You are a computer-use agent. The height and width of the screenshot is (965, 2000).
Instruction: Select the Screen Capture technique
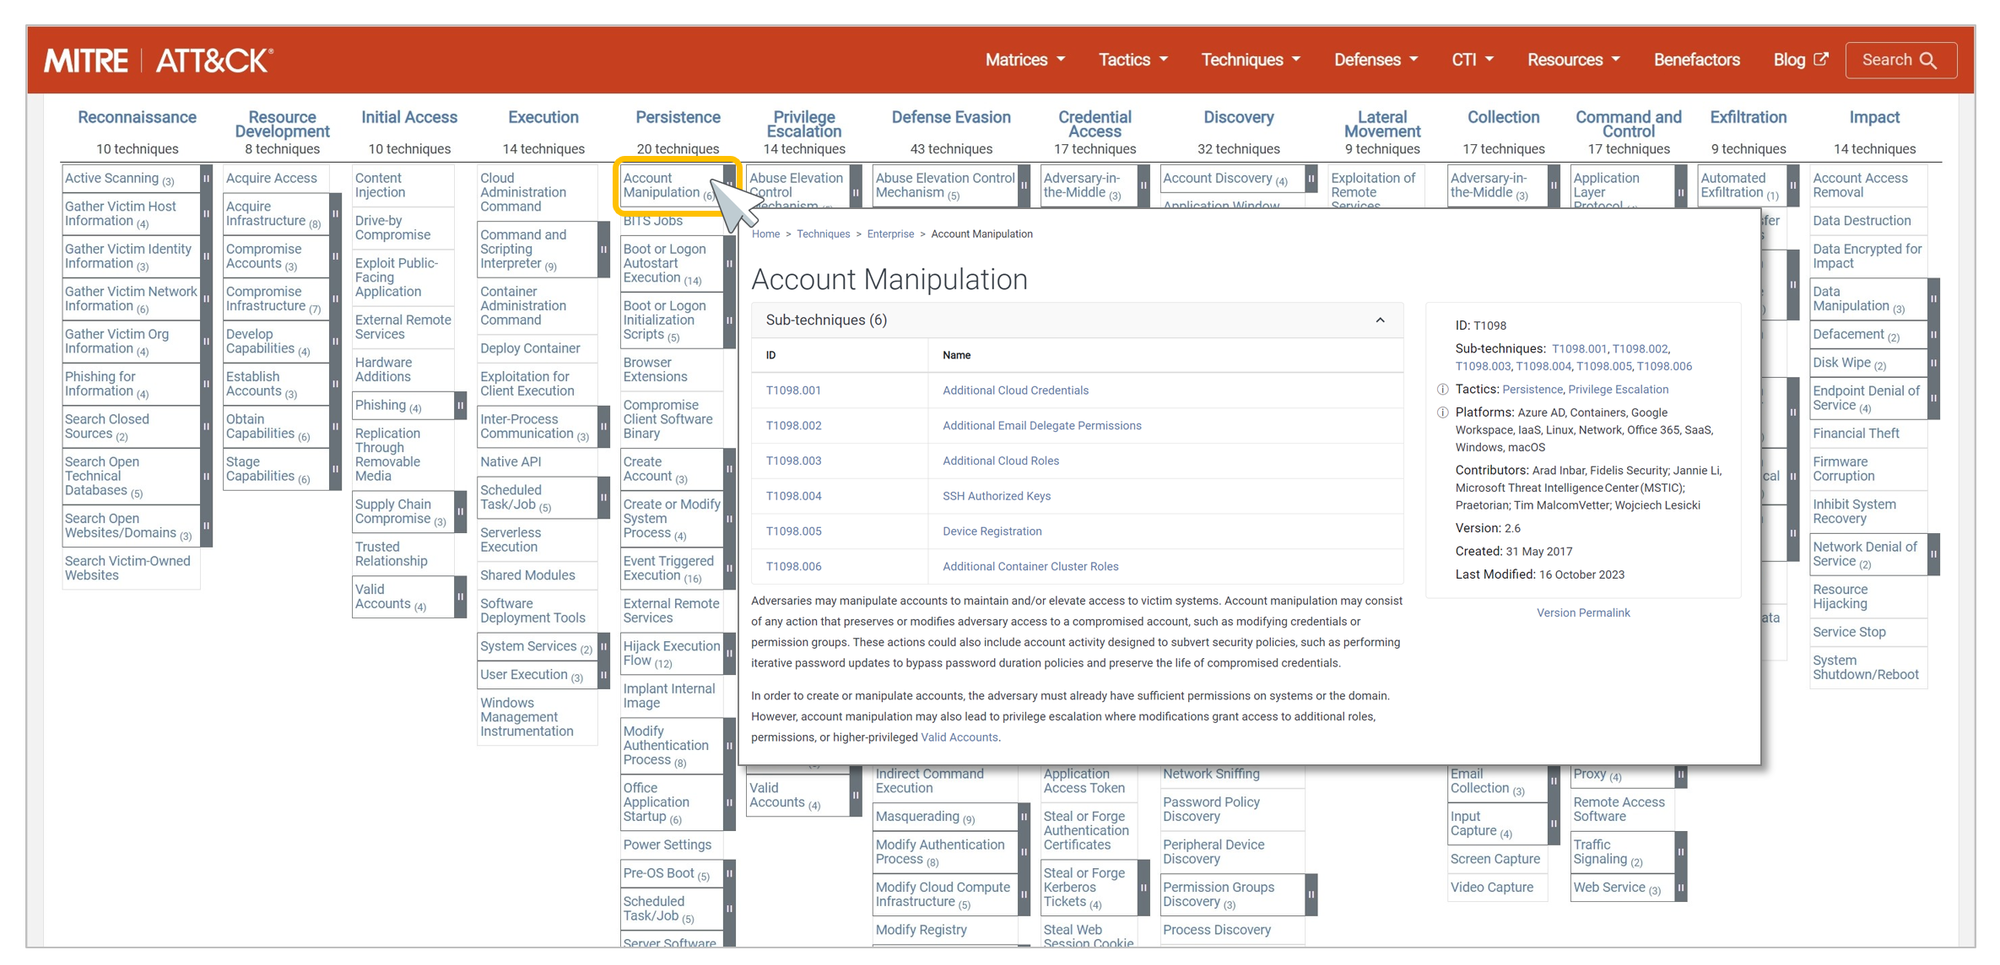coord(1495,860)
